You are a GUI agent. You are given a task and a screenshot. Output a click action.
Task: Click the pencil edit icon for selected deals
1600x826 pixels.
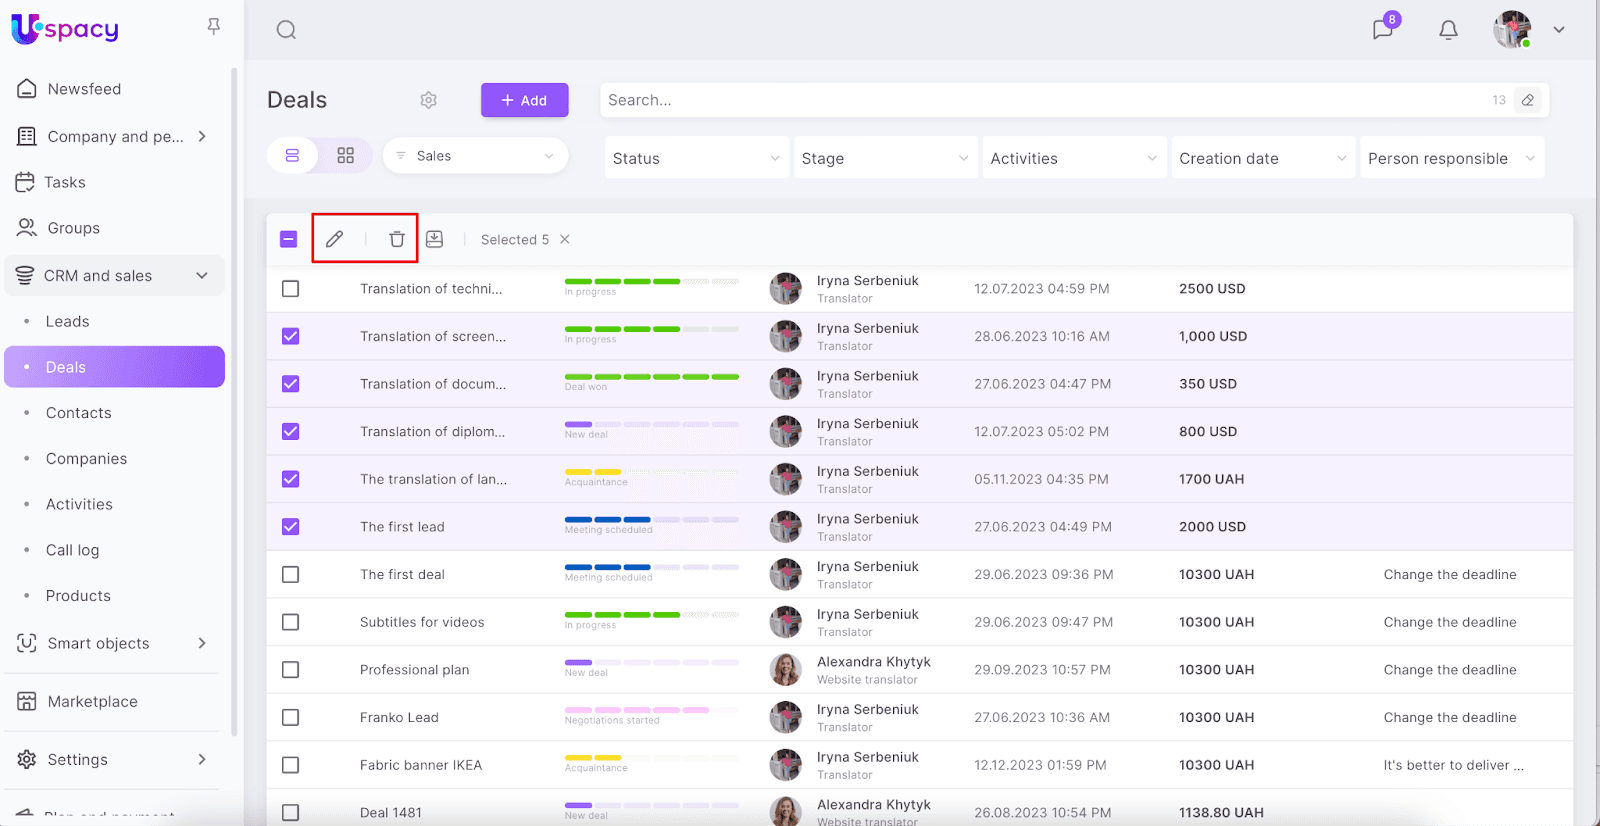point(334,239)
